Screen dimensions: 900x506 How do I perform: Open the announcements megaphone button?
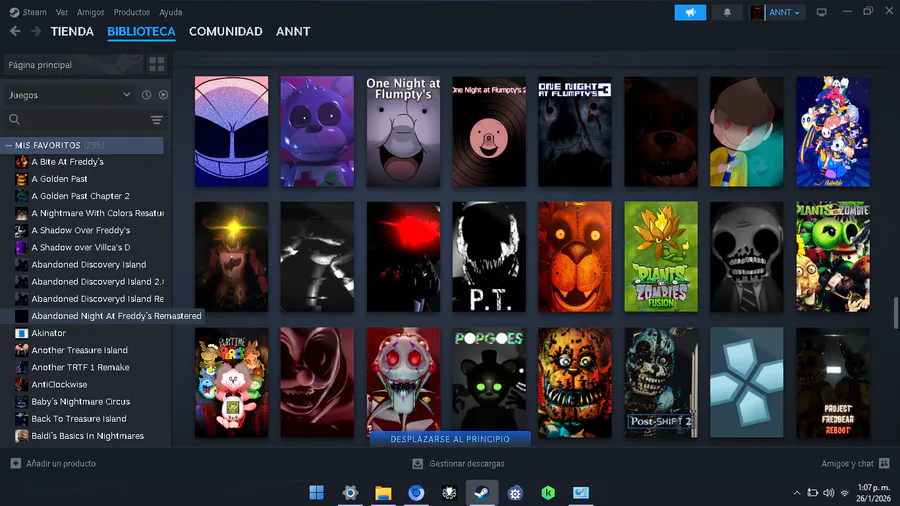pyautogui.click(x=690, y=12)
